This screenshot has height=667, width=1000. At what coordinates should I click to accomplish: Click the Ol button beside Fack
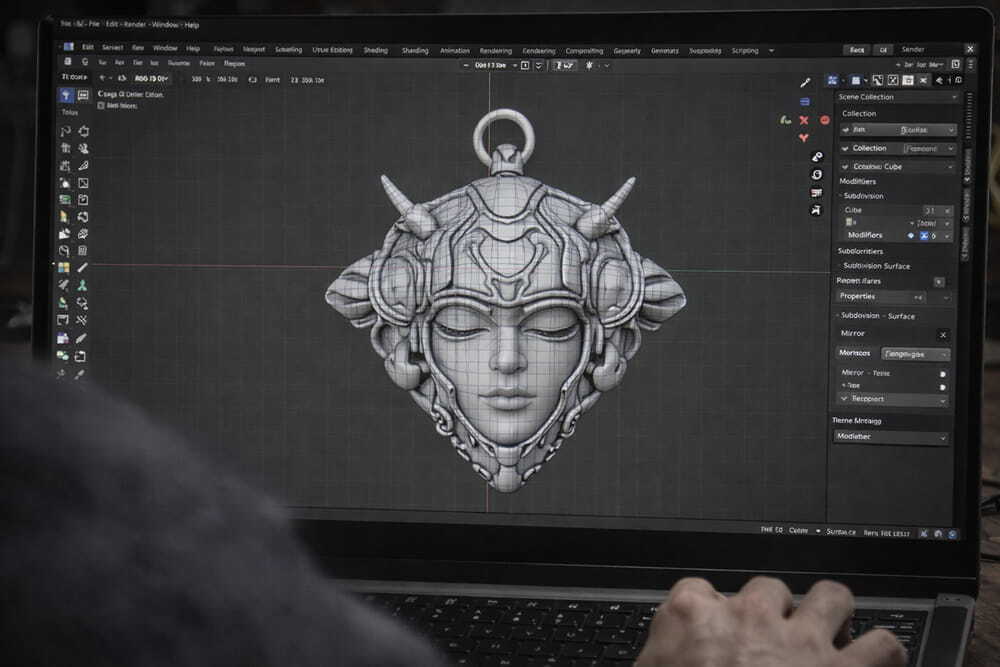pyautogui.click(x=883, y=50)
